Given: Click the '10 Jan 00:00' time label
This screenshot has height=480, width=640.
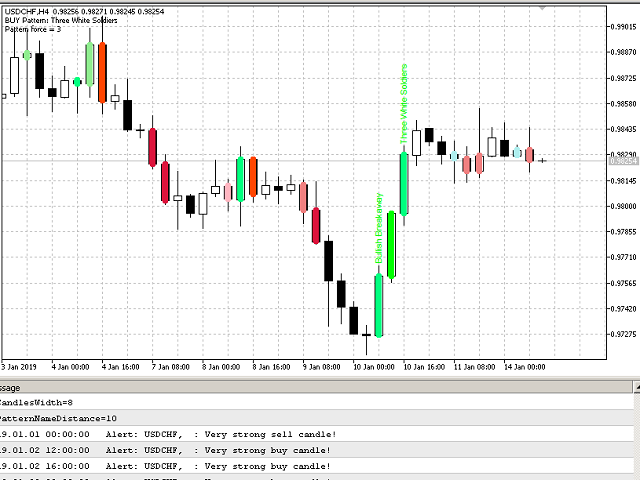Looking at the screenshot, I should [x=374, y=367].
